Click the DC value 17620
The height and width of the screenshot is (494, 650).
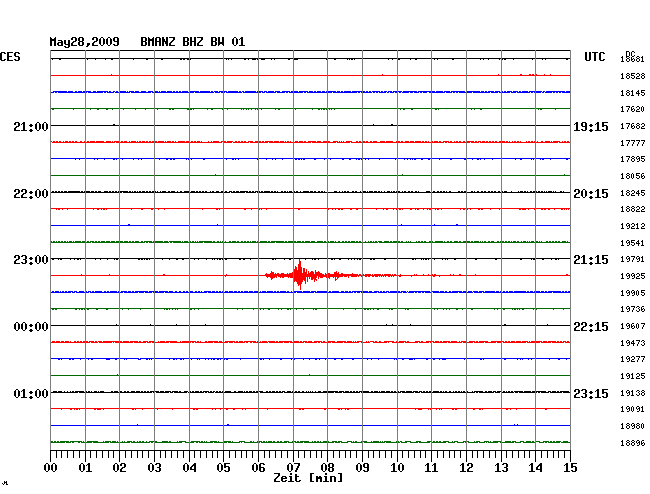pos(633,109)
